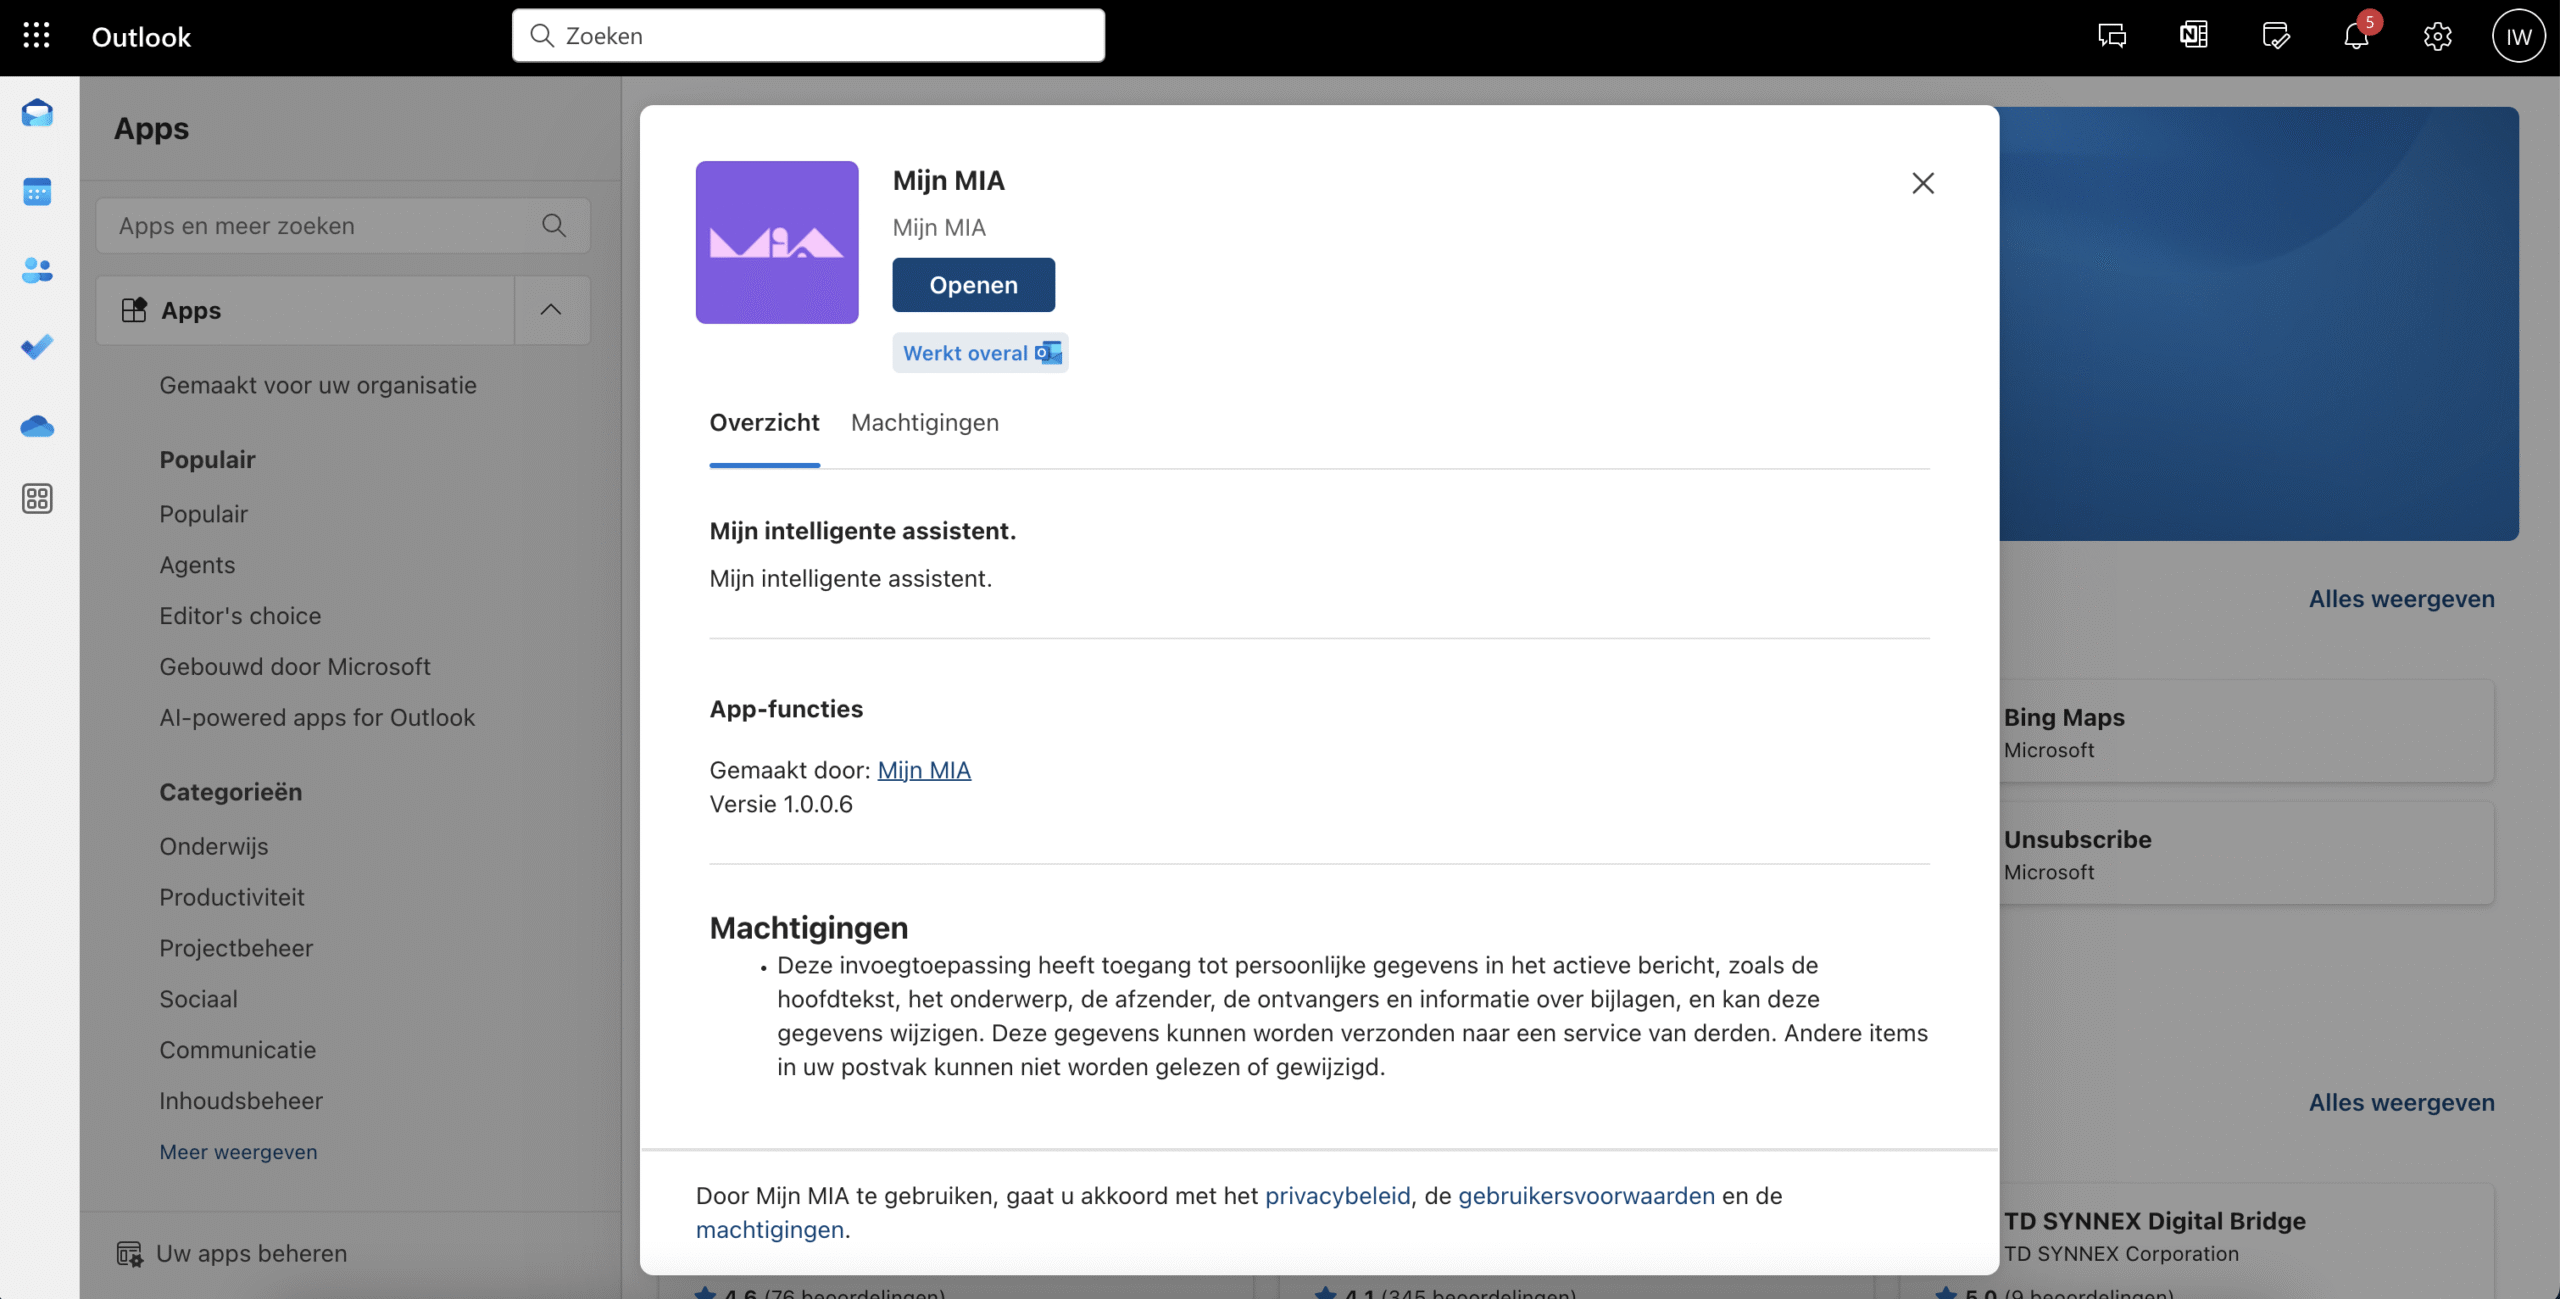Follow the gebruikersvoorwaarden link

pos(1586,1196)
